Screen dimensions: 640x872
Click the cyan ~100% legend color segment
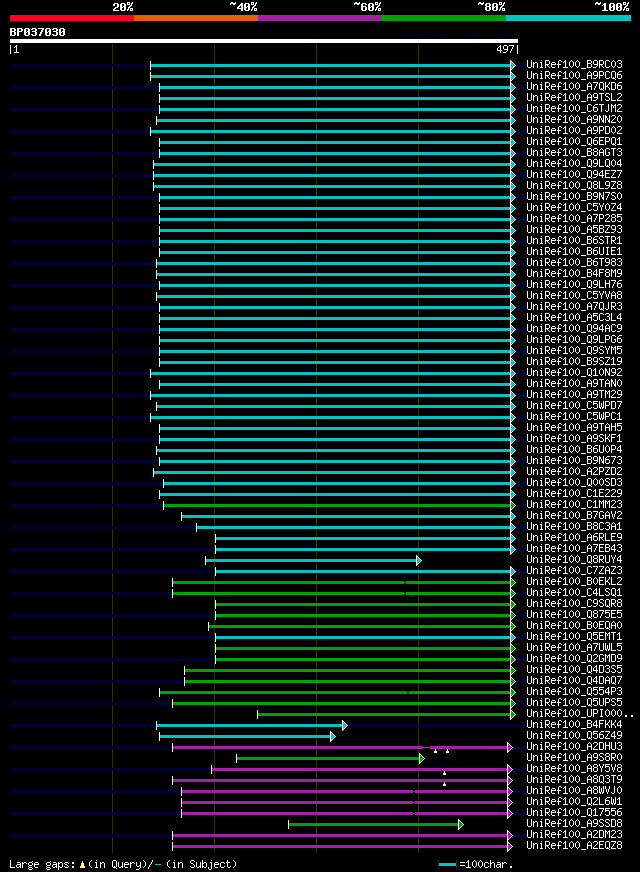[x=568, y=18]
